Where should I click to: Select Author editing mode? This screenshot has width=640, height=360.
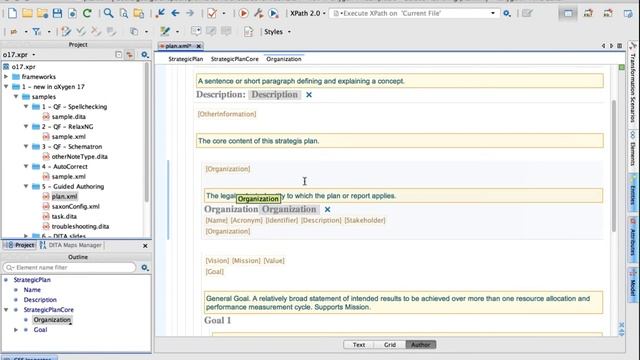[421, 345]
